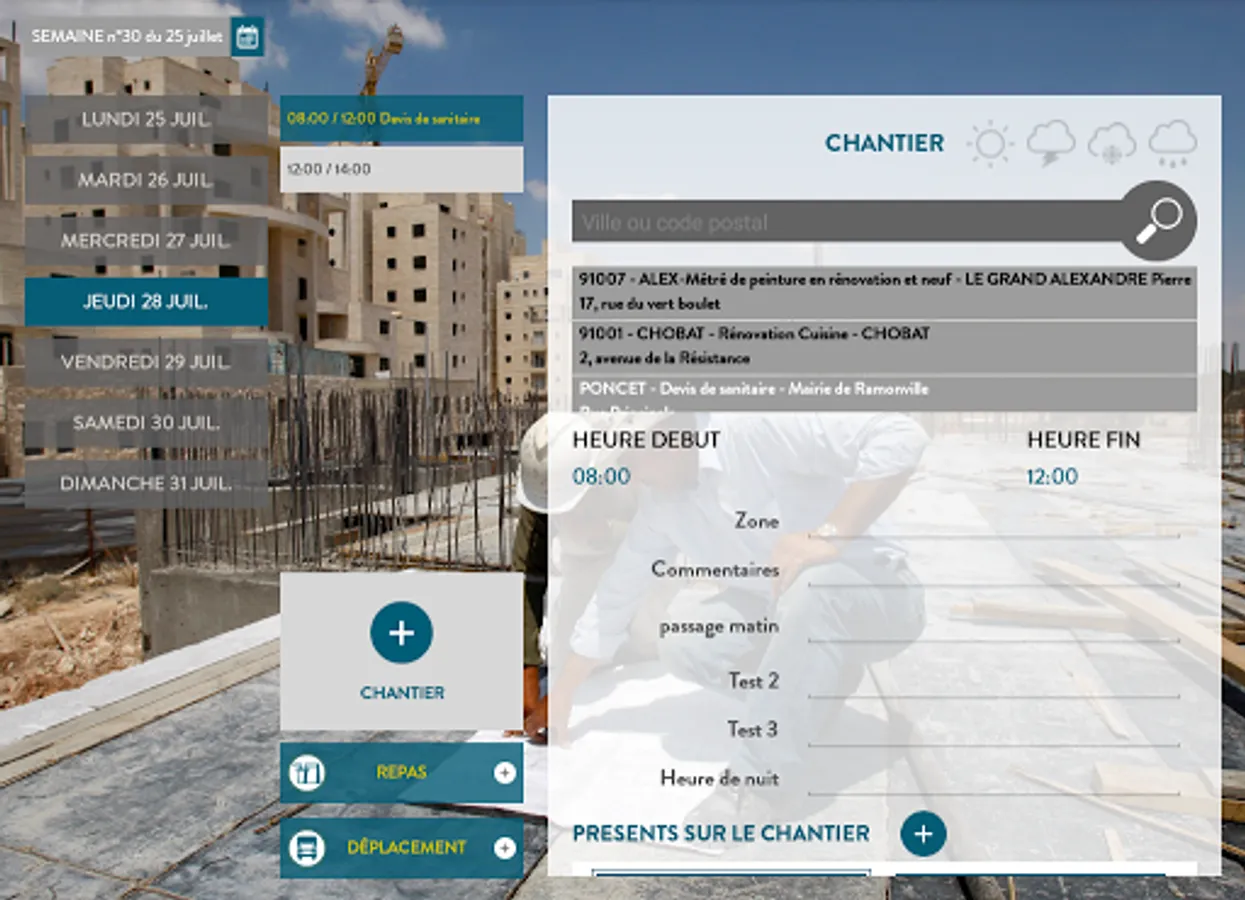Click the Heure de nuit input line

pos(993,781)
